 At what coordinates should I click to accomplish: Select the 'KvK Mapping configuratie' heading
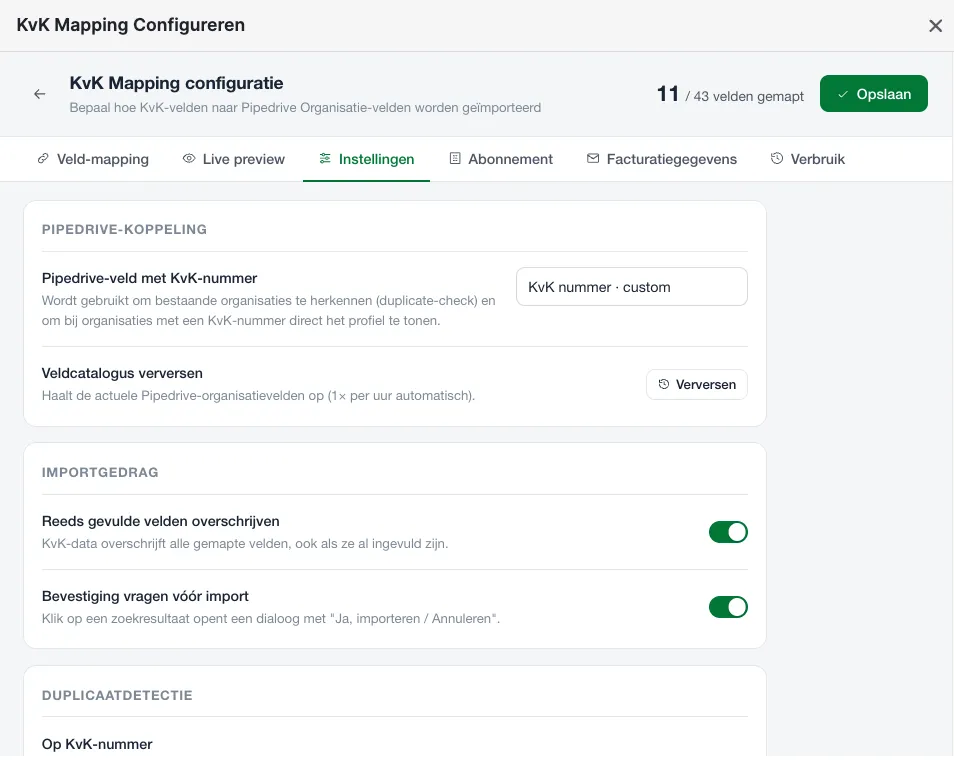(176, 83)
